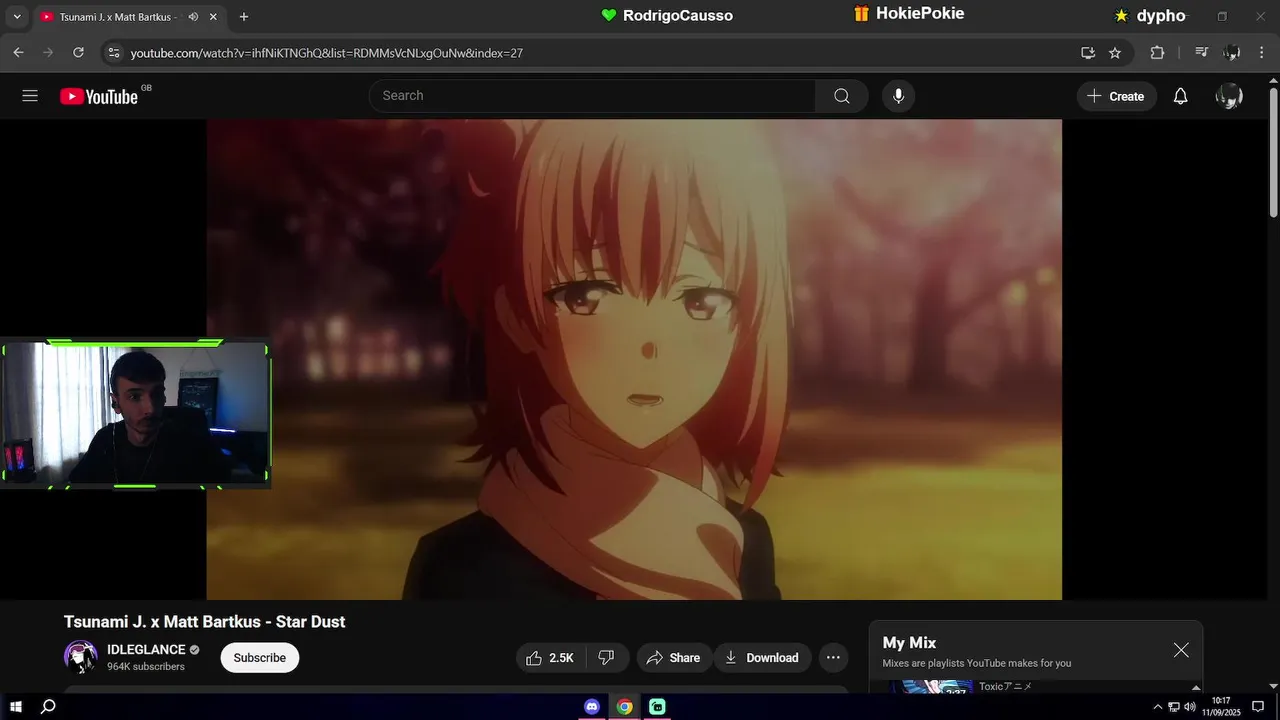The height and width of the screenshot is (720, 1280).
Task: View site information icon in address bar
Action: [x=114, y=53]
